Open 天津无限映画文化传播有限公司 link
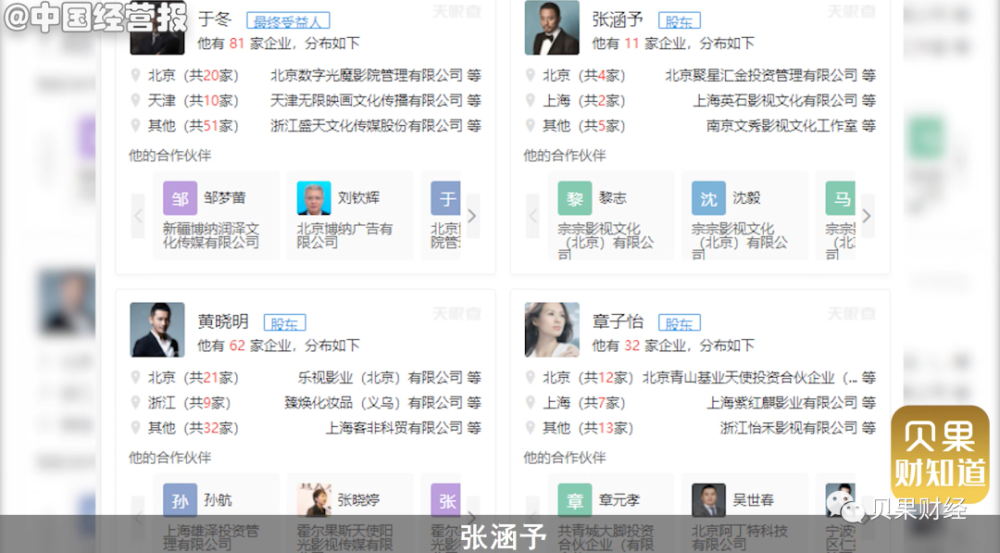1000x553 pixels. tap(367, 100)
